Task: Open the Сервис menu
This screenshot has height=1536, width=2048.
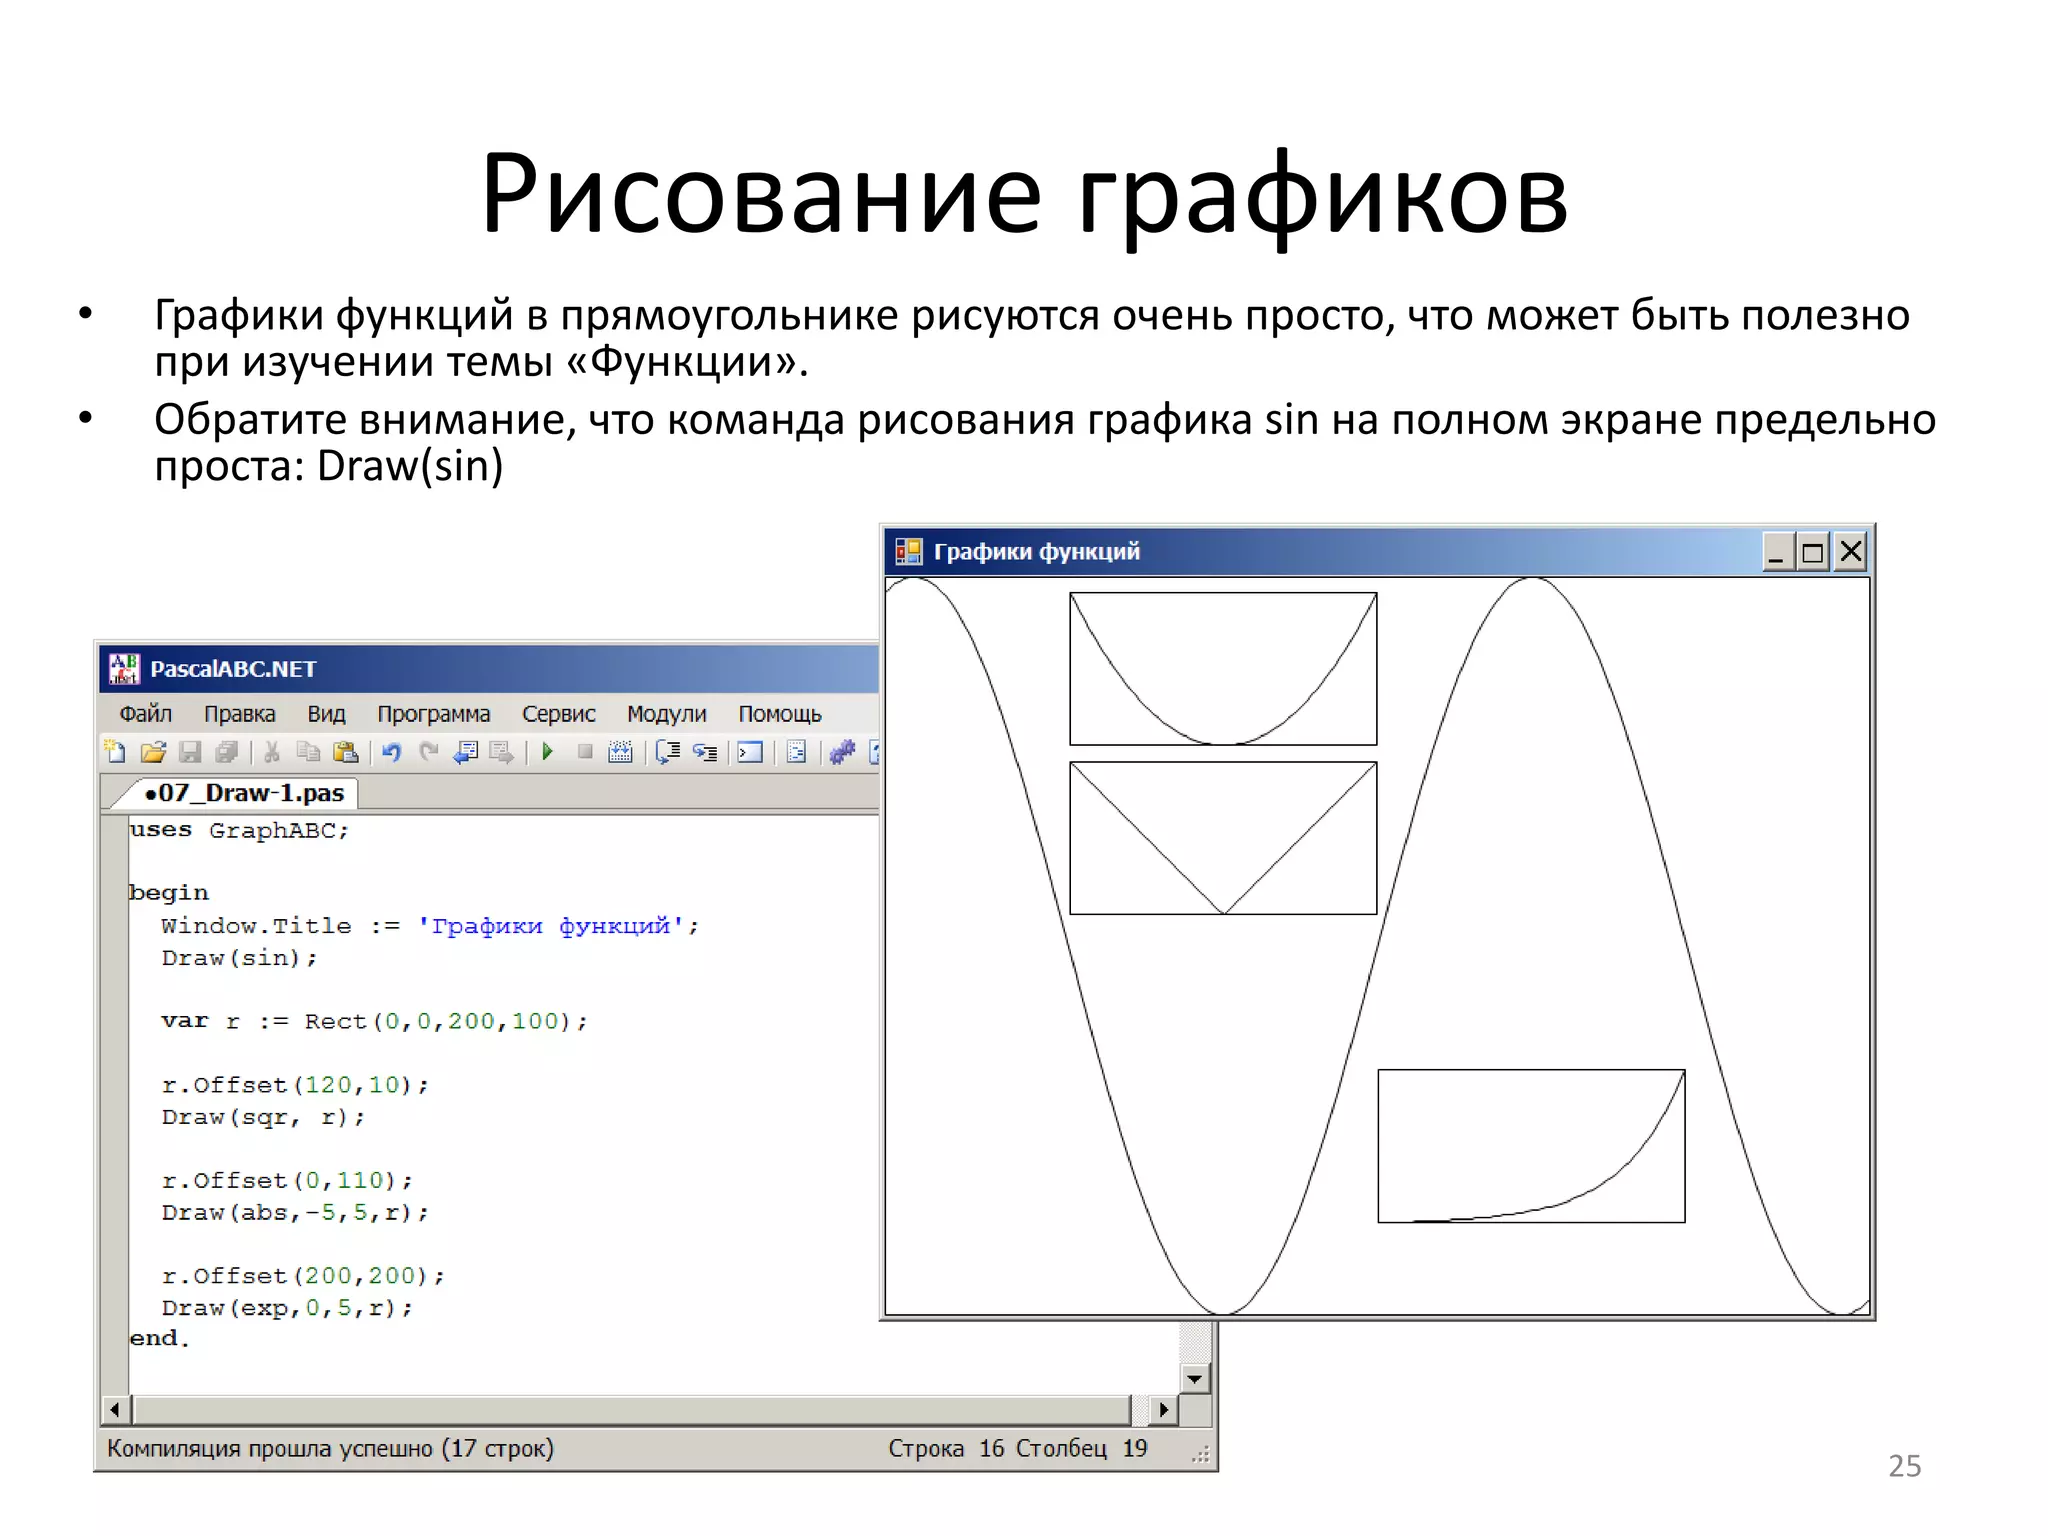Action: tap(558, 714)
